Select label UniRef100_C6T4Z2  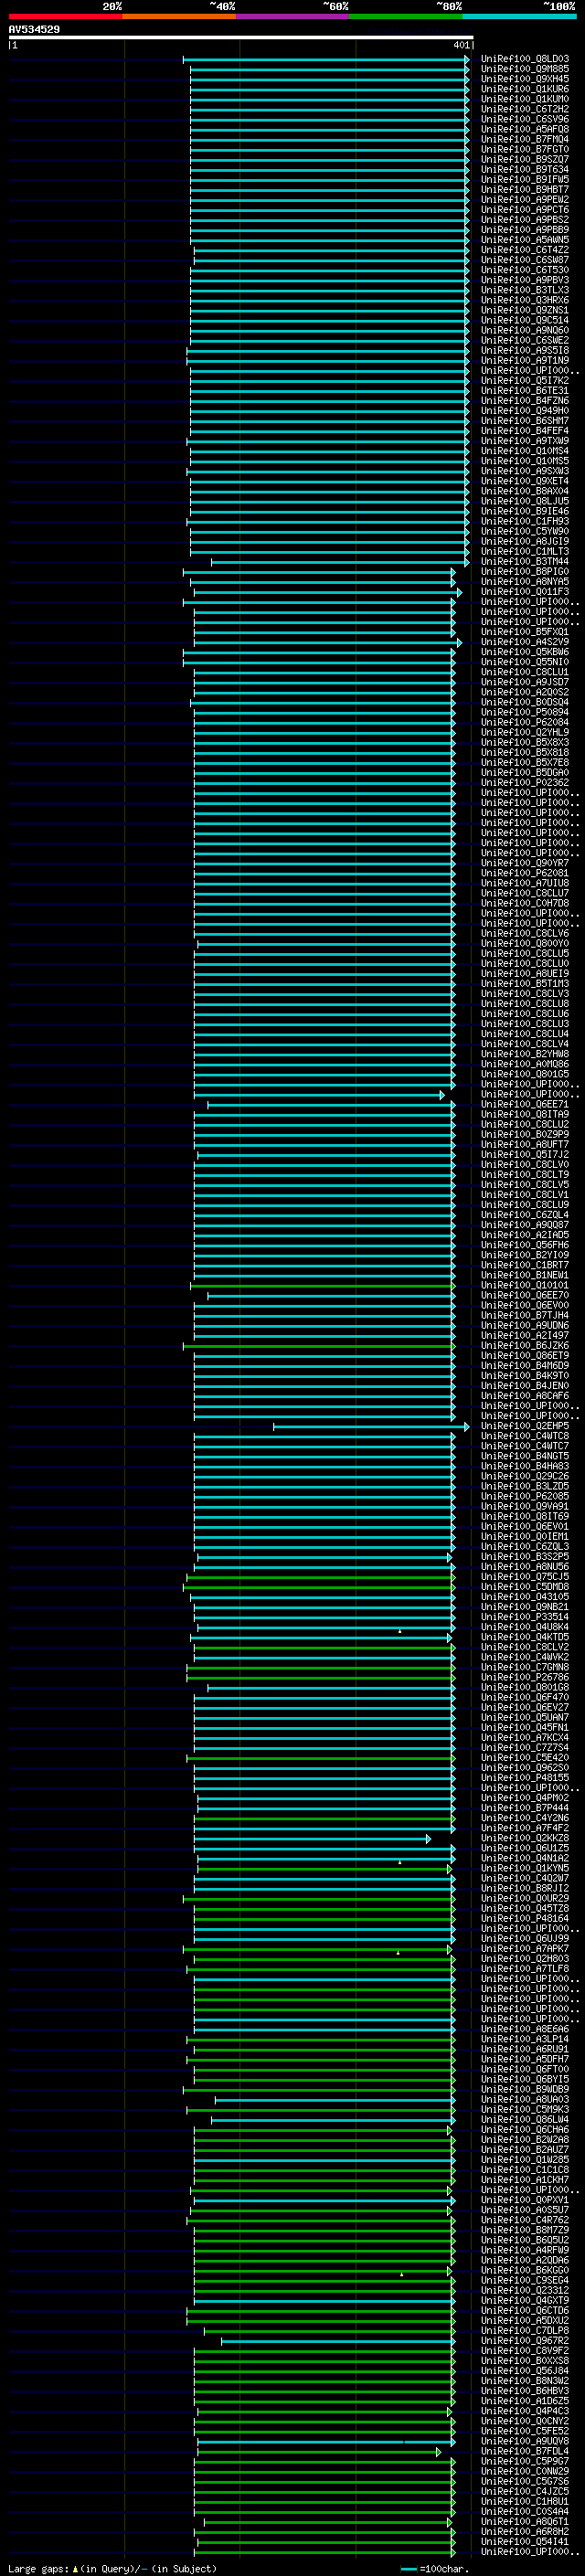525,250
